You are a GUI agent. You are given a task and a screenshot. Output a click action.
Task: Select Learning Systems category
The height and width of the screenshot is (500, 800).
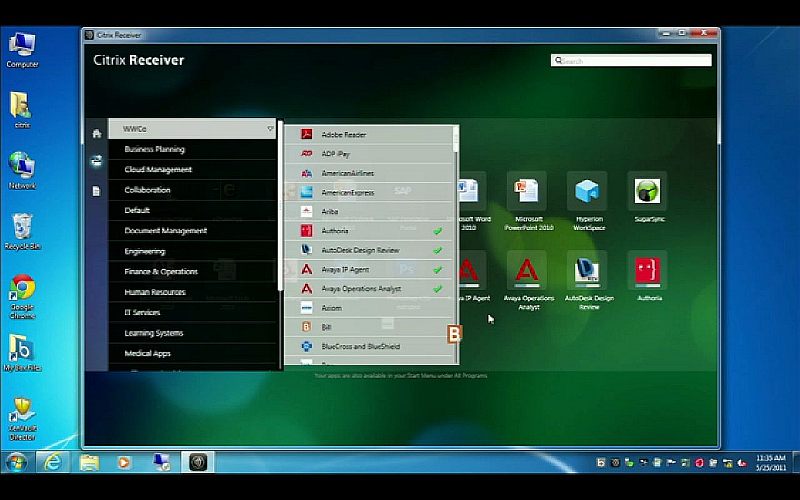(x=192, y=333)
